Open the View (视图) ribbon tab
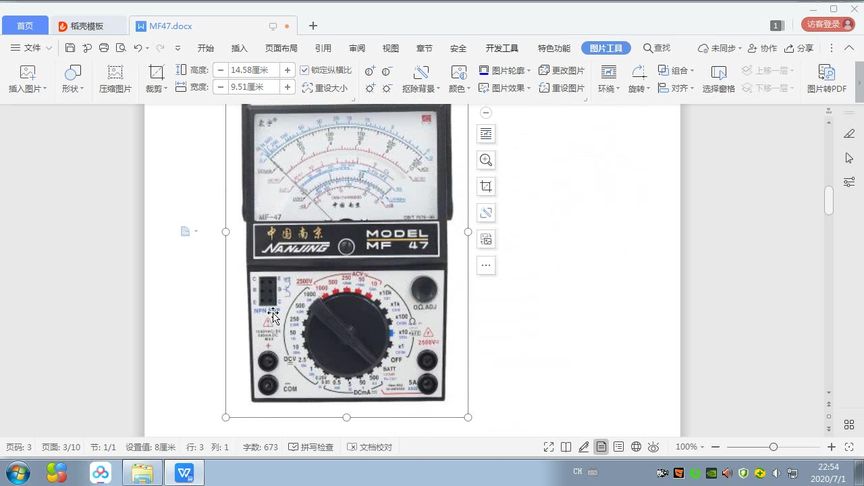Screen dimensions: 864x486 [x=391, y=48]
